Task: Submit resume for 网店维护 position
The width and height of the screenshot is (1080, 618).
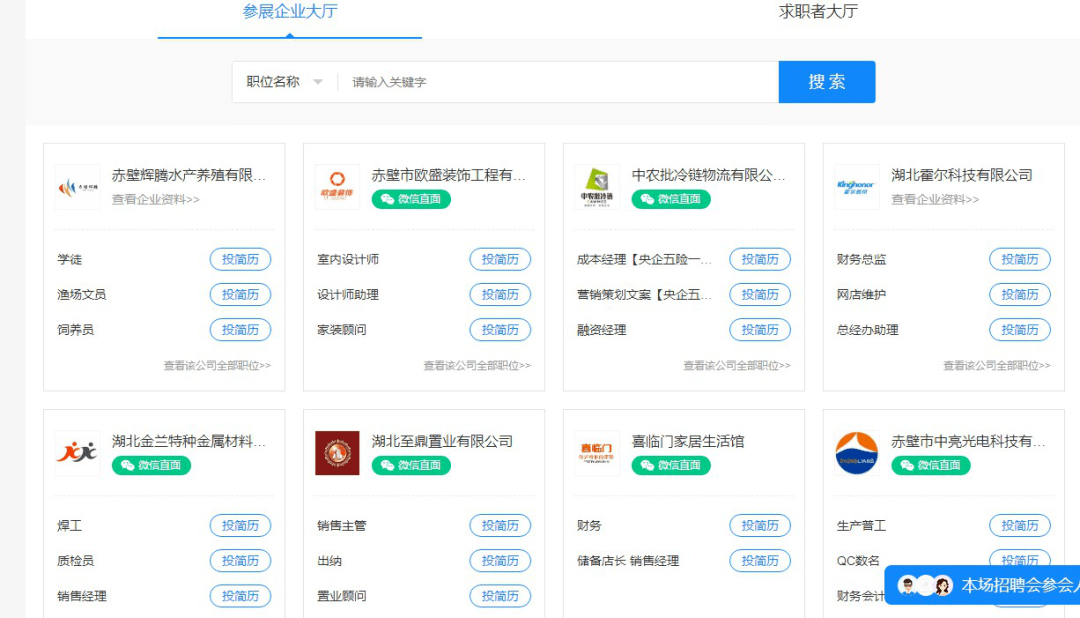Action: tap(1020, 294)
